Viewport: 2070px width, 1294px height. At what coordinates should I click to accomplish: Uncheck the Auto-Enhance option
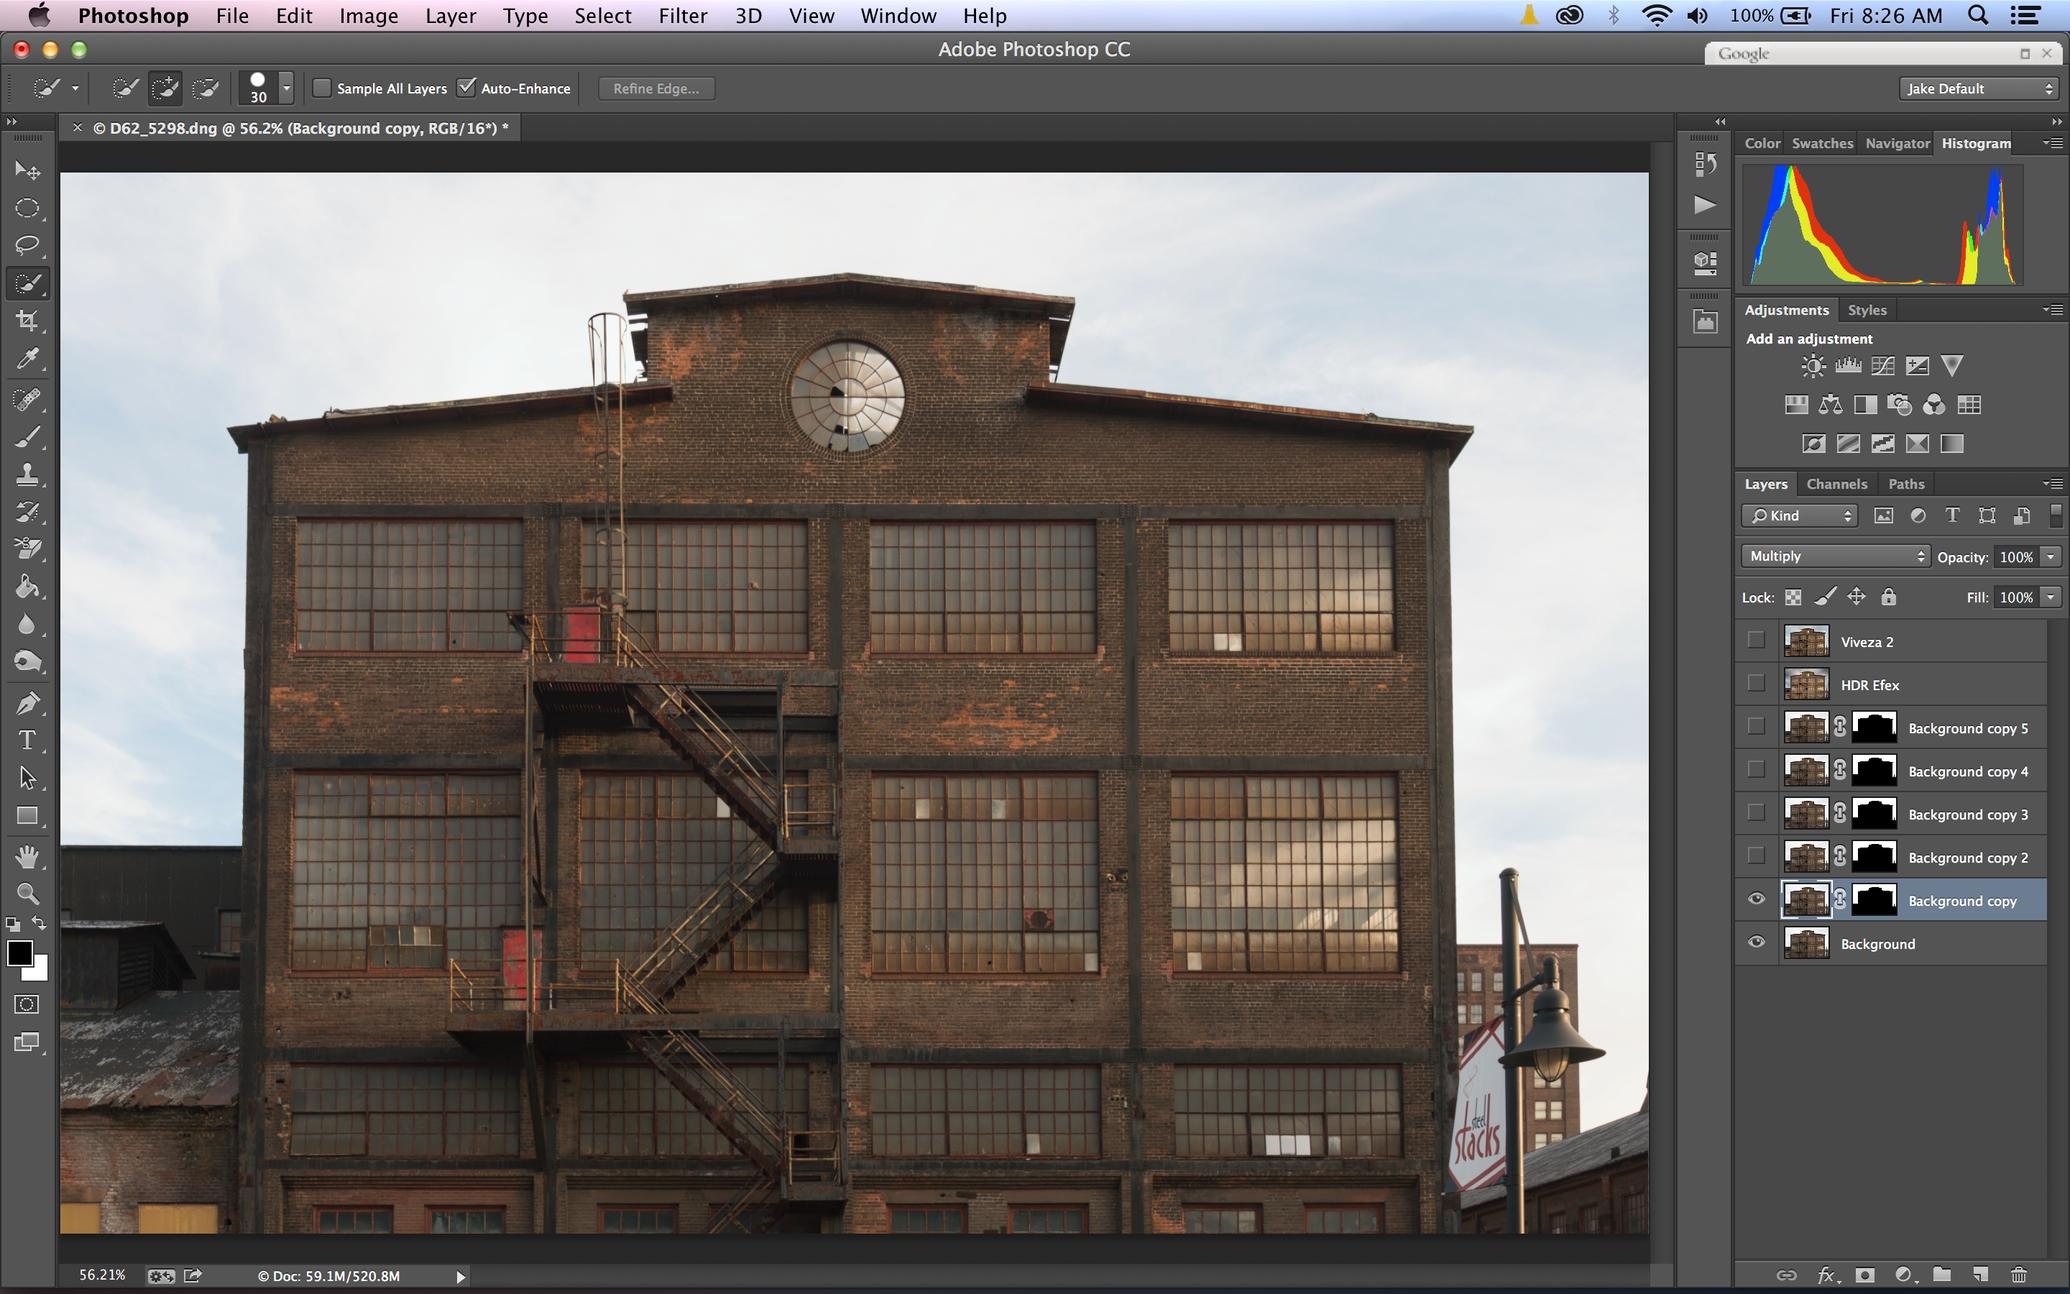(466, 88)
